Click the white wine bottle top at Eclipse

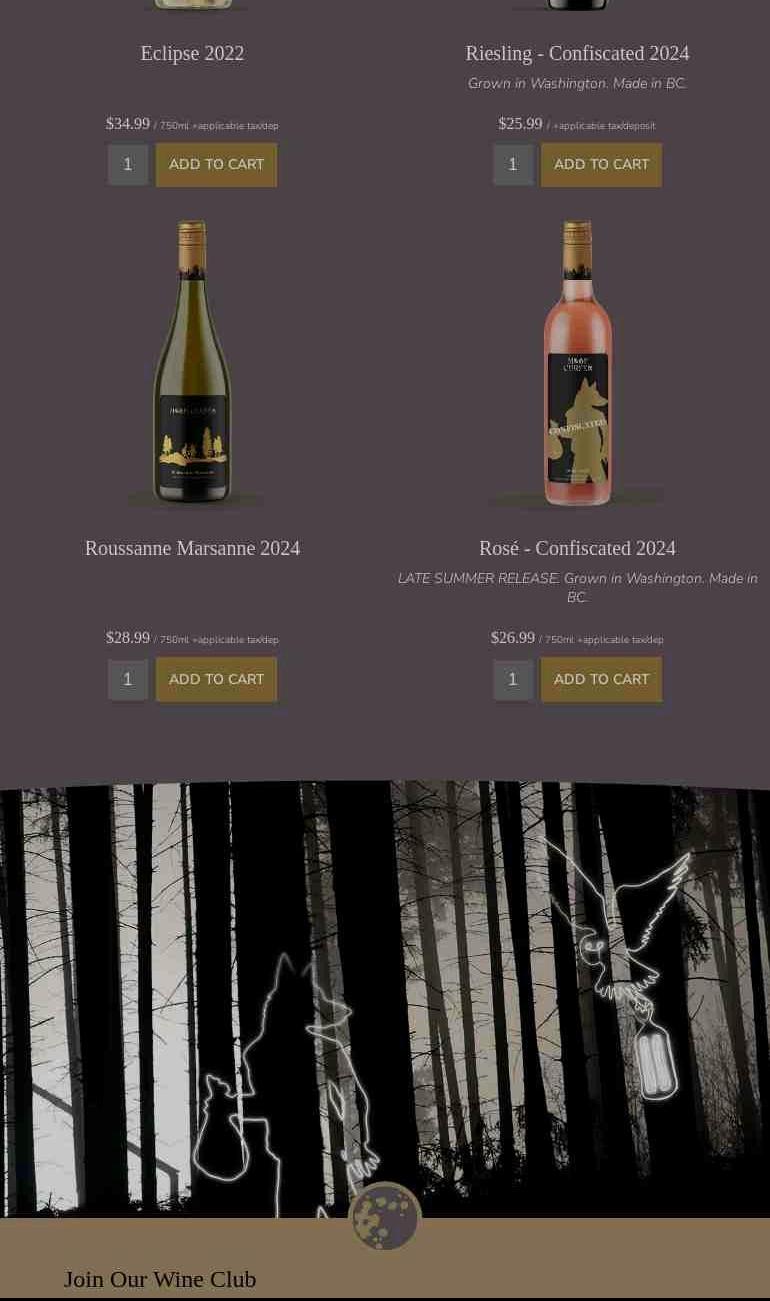(192, 6)
